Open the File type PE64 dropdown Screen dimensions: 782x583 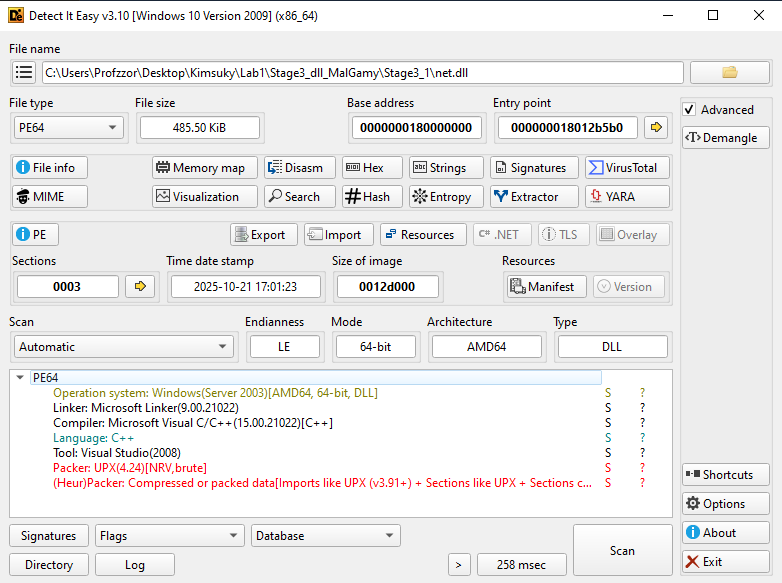coord(68,128)
